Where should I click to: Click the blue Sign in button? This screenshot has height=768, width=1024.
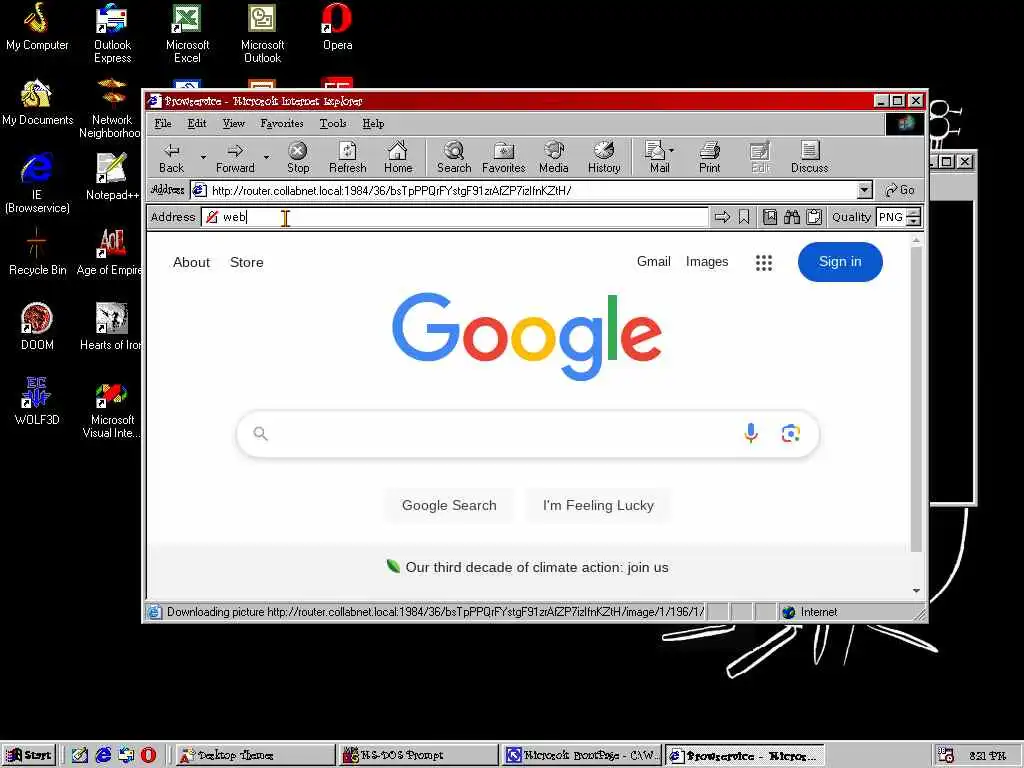coord(840,262)
